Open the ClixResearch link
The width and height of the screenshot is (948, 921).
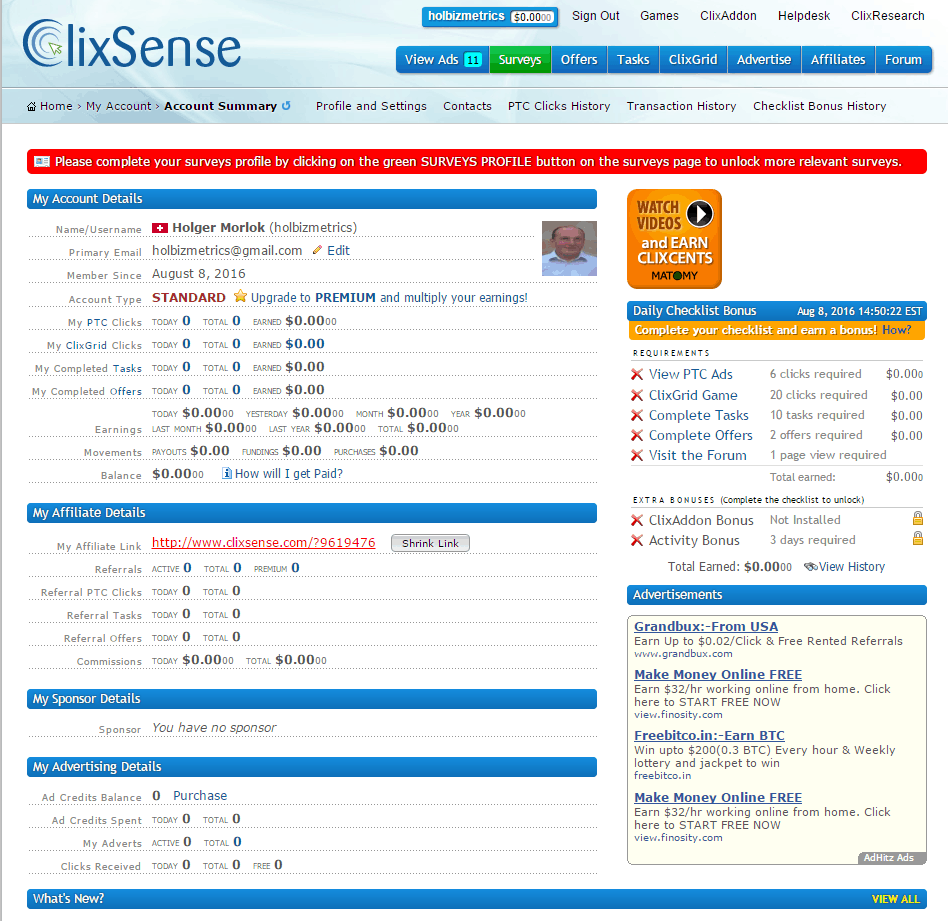(x=888, y=16)
